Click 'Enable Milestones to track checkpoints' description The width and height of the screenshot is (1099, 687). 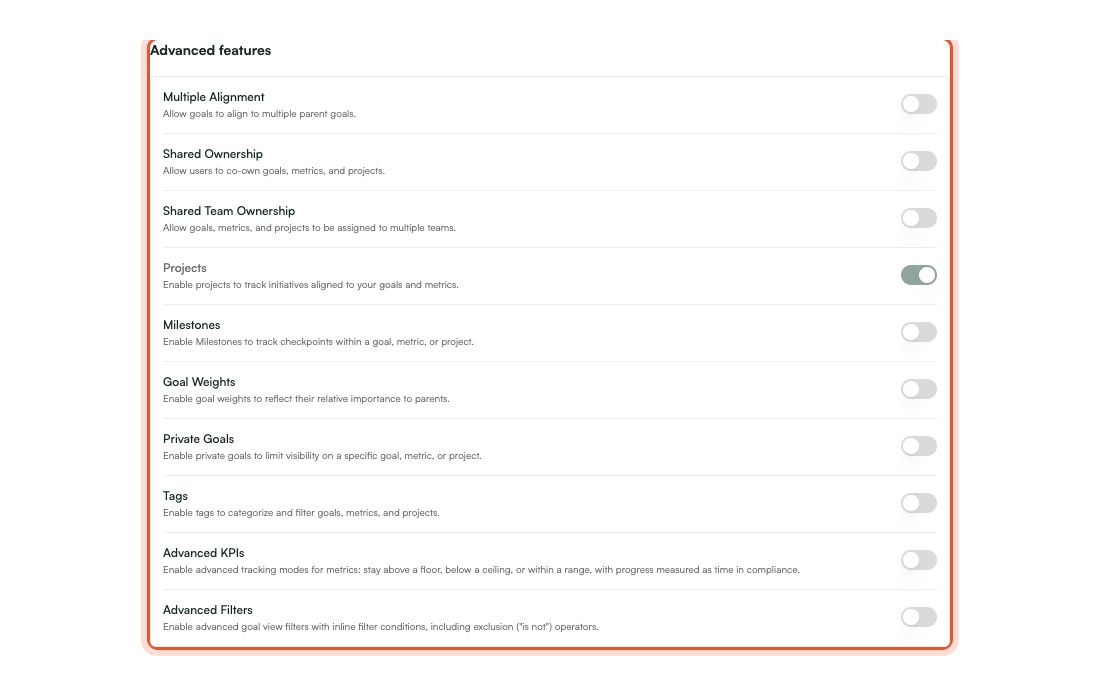click(318, 342)
